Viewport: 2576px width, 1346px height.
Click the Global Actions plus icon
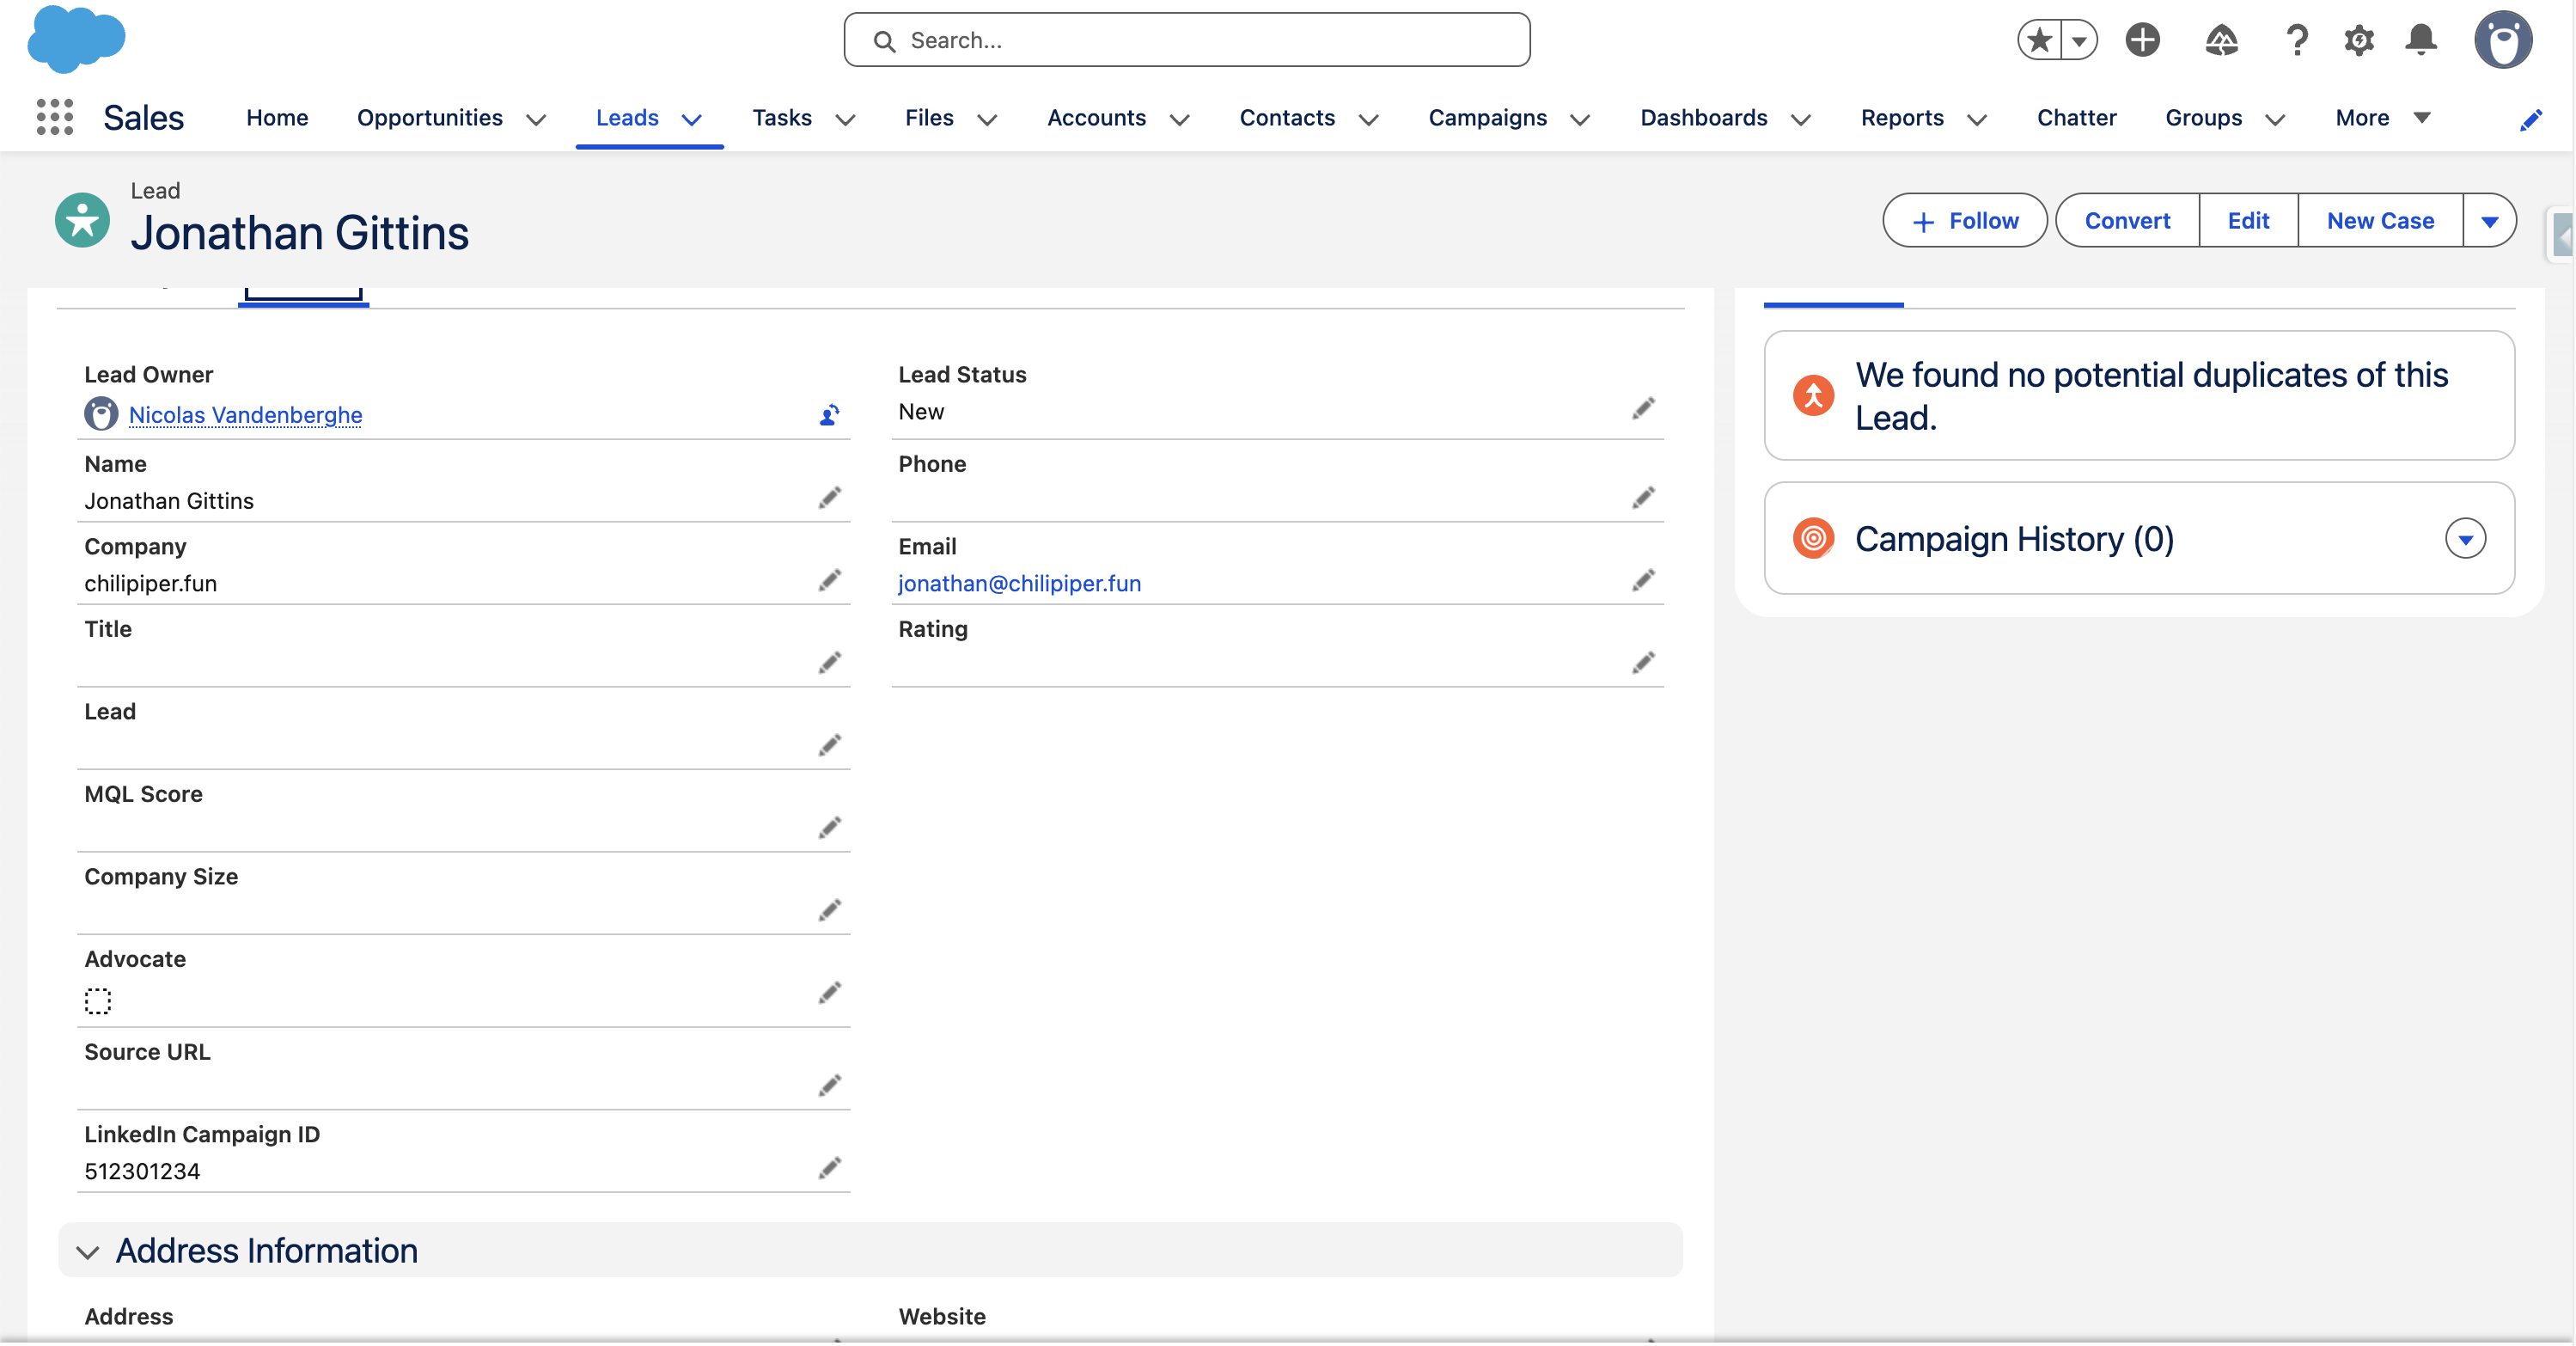(2142, 40)
